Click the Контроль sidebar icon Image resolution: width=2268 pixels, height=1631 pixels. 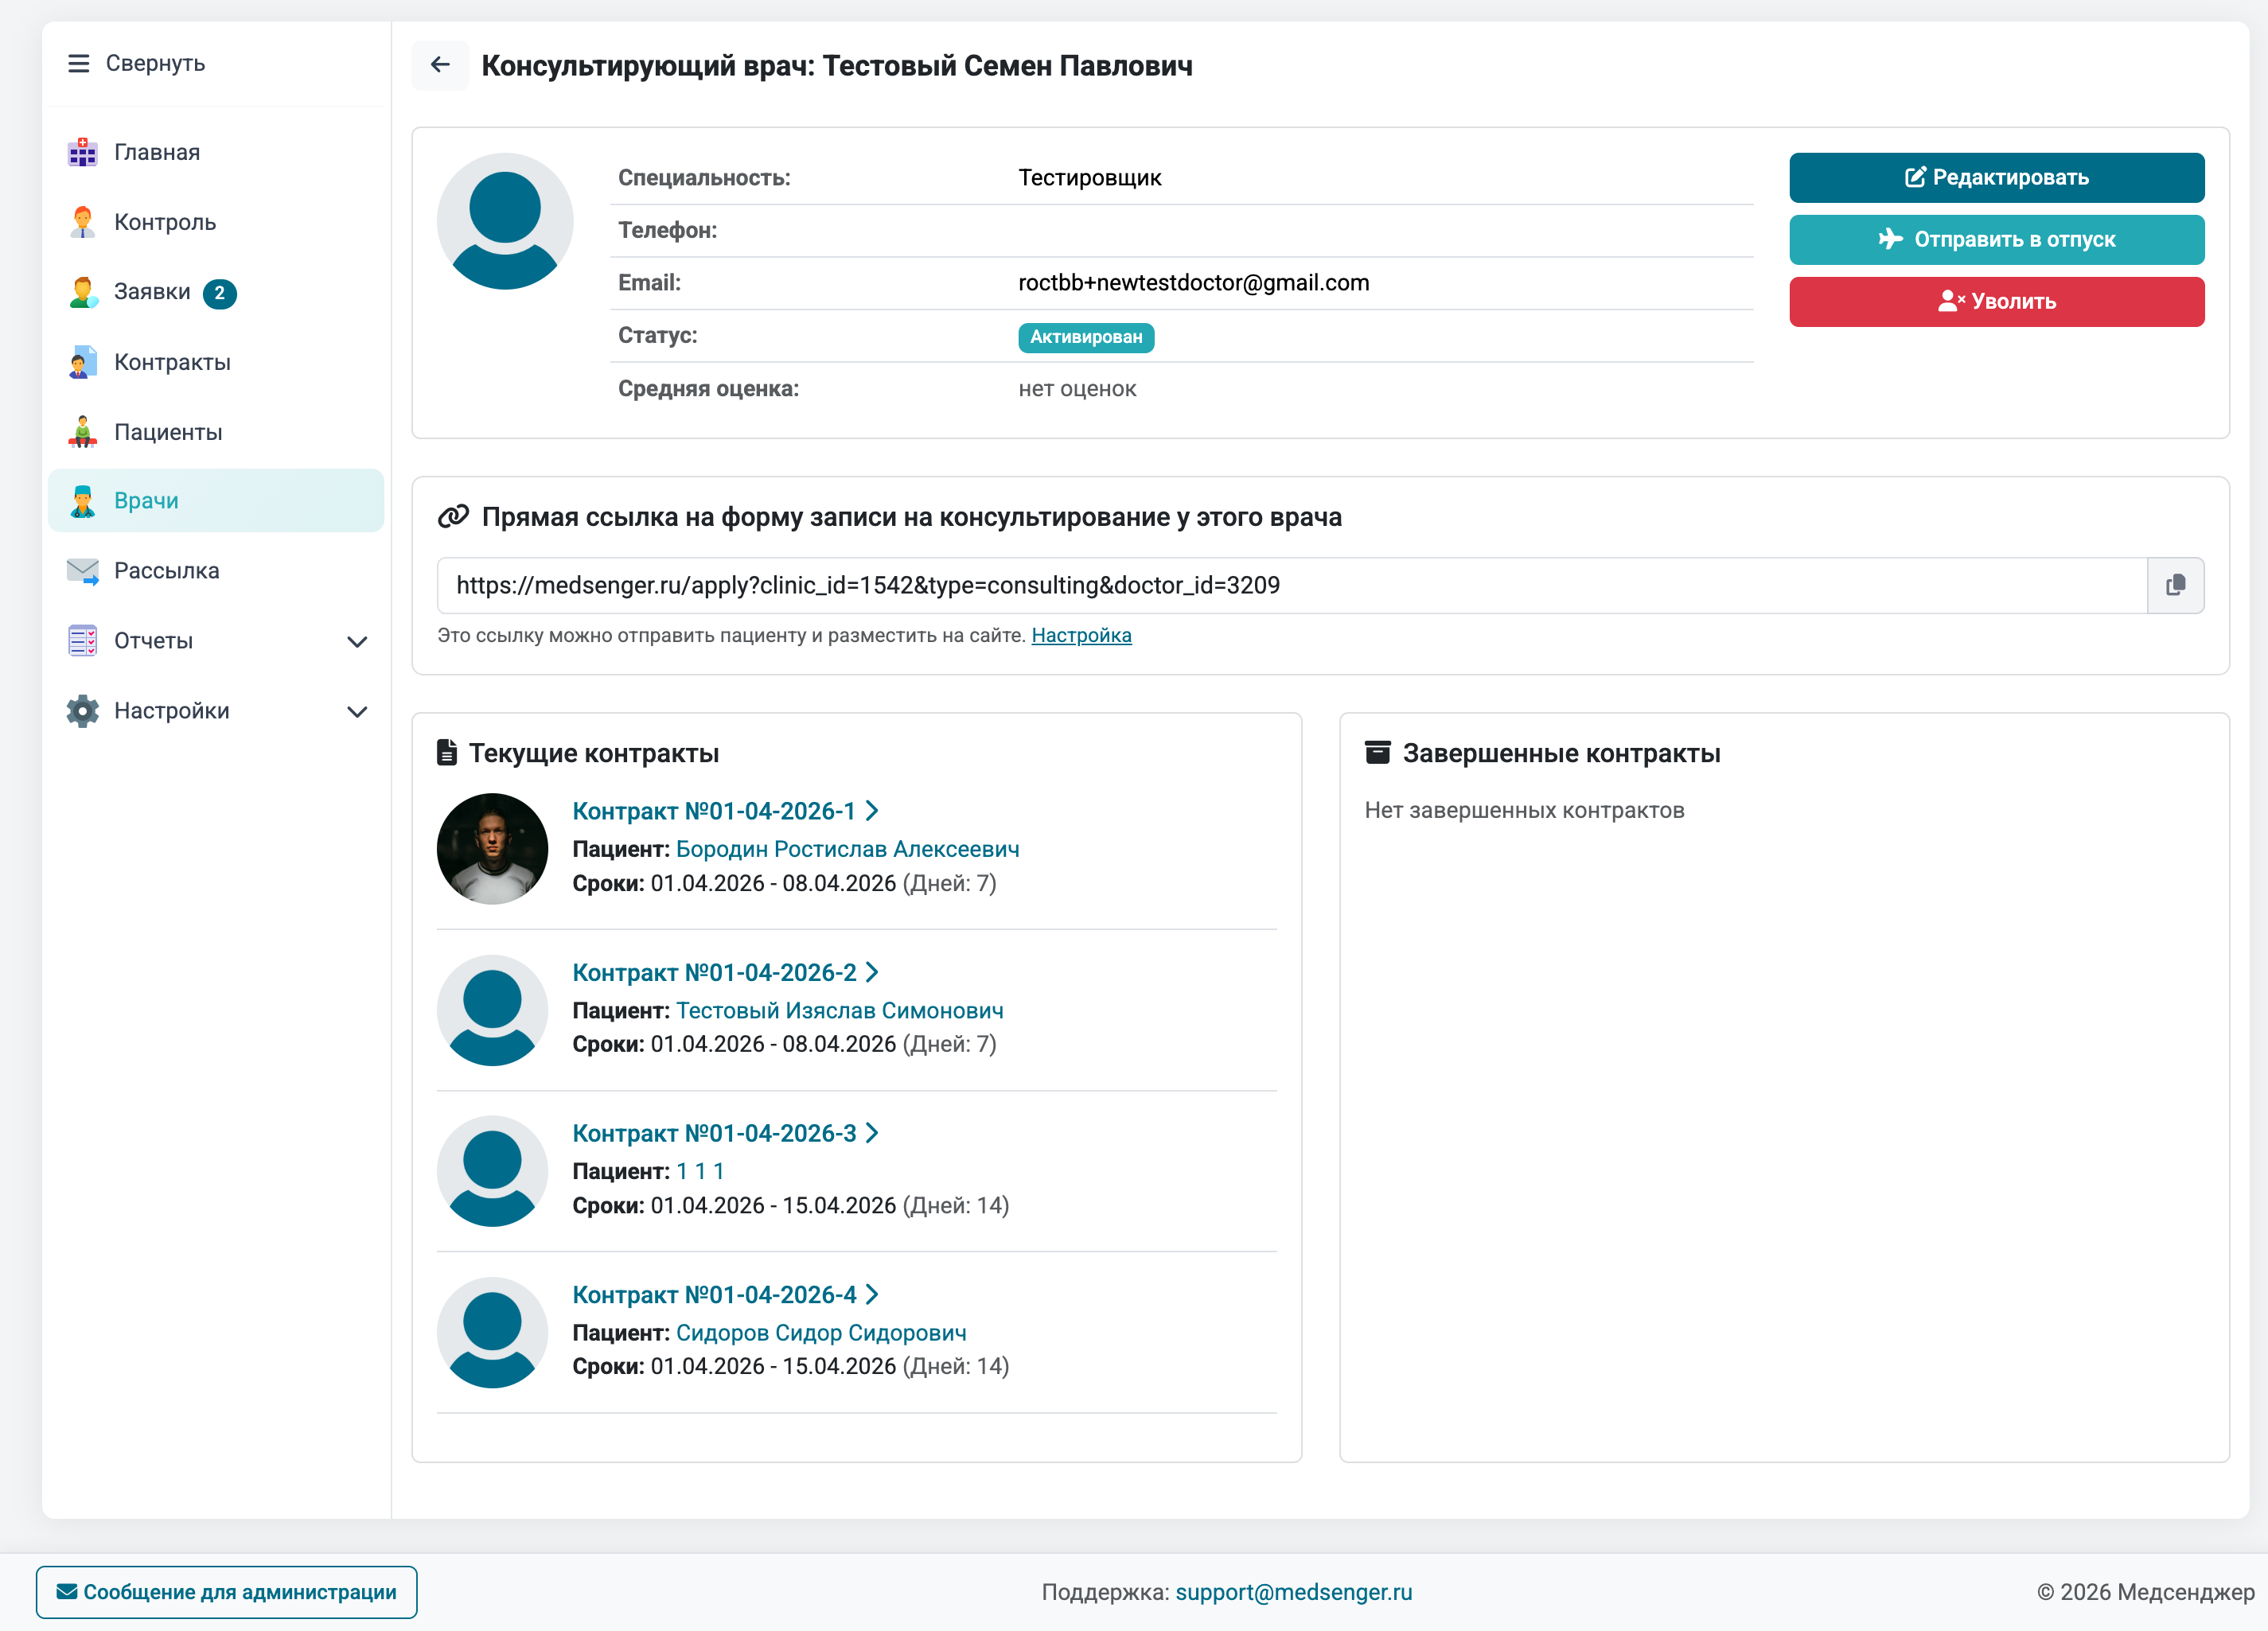[83, 222]
